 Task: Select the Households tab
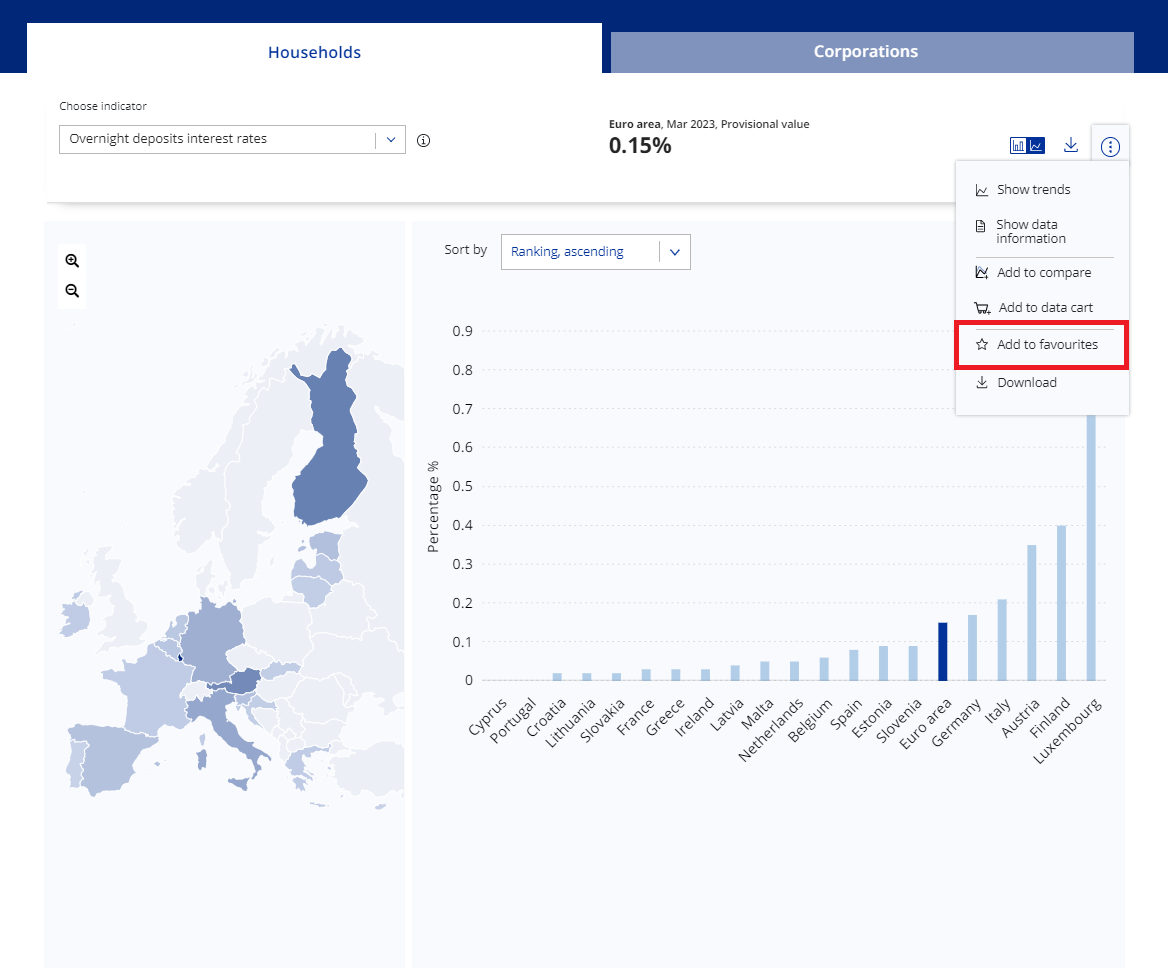314,52
